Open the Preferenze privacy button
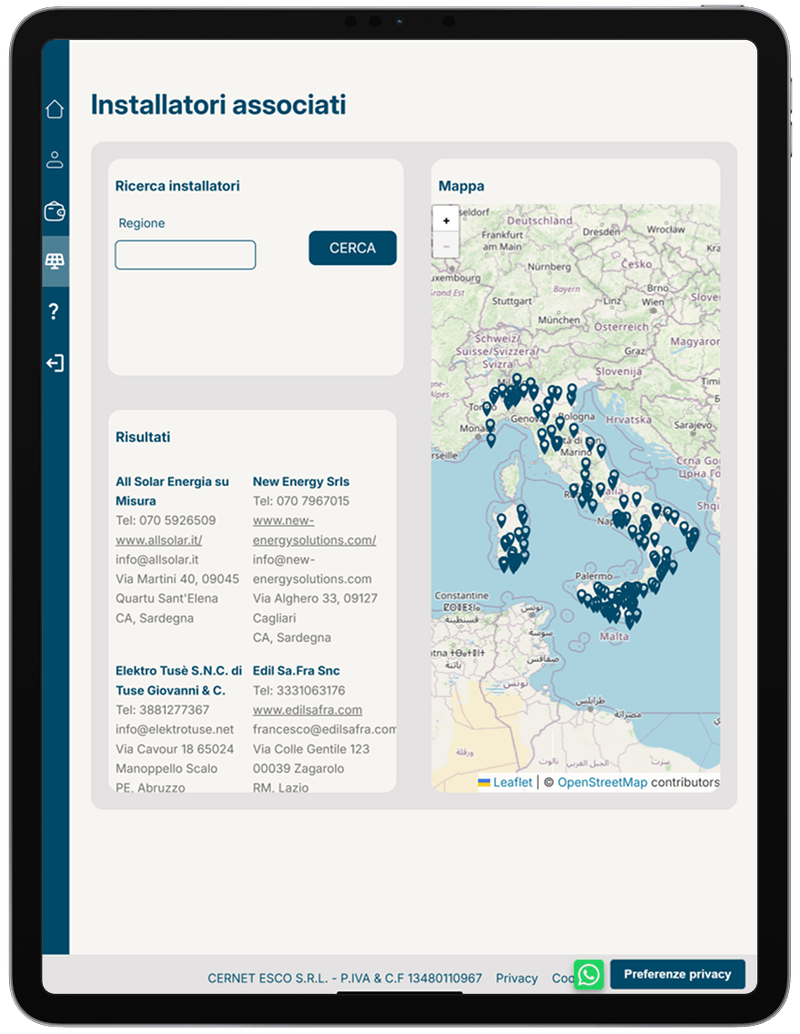The height and width of the screenshot is (1034, 800). [677, 974]
